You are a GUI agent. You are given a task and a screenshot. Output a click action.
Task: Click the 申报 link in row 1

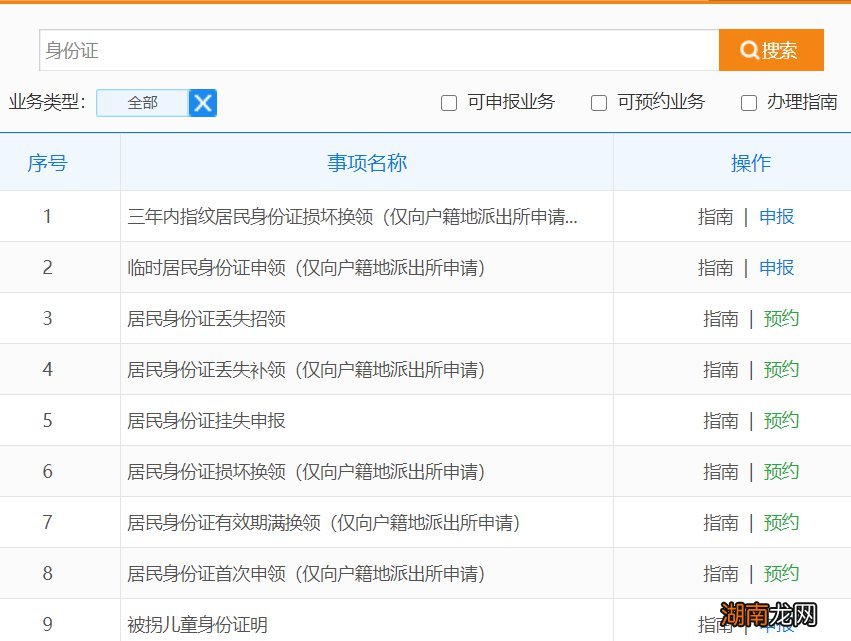point(776,216)
